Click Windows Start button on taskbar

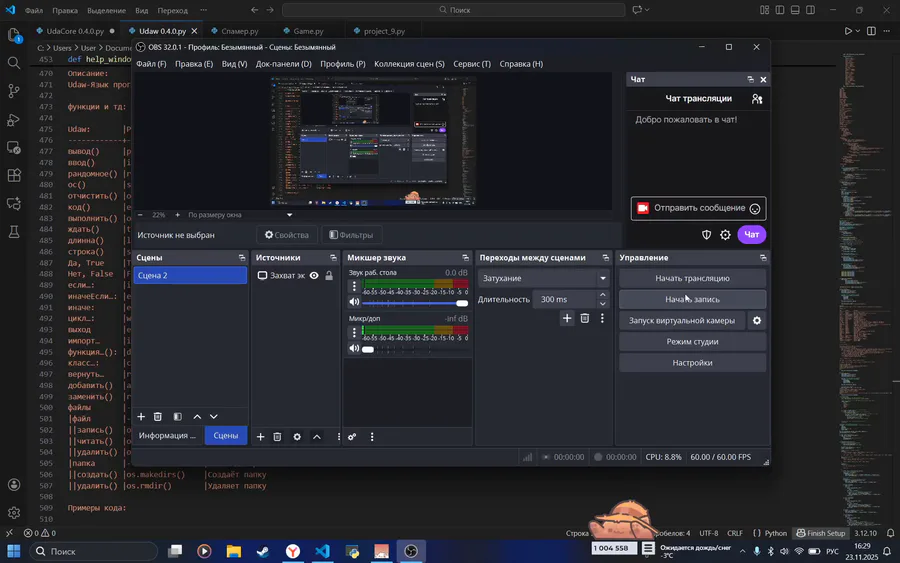click(x=14, y=552)
